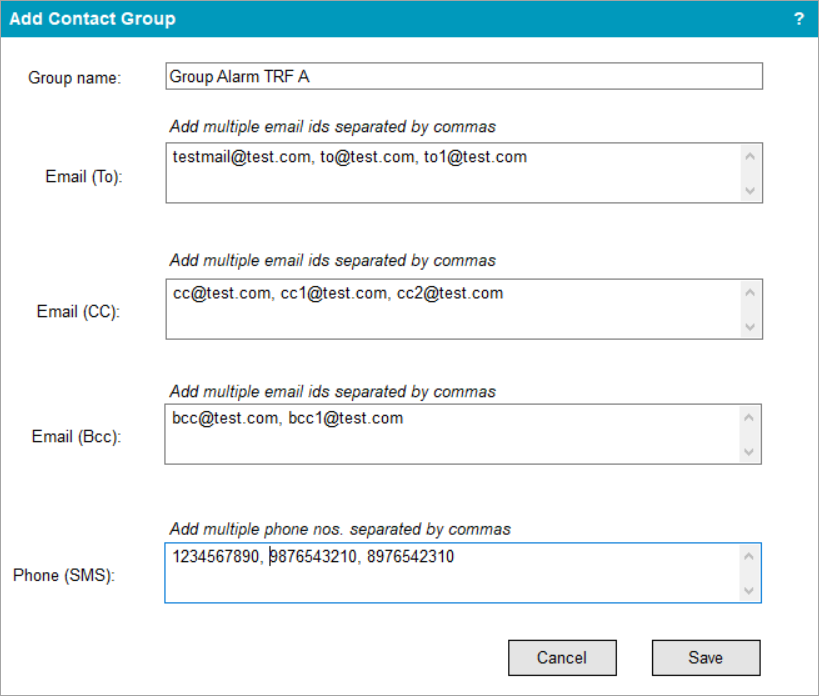Open the help question mark icon
The image size is (819, 696).
[x=799, y=19]
